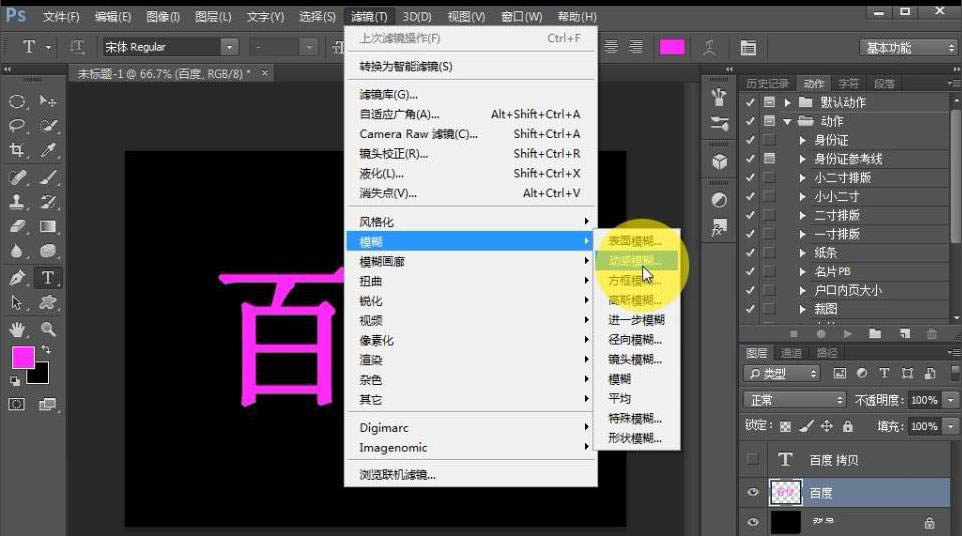Expand the 默认动作 action set

(x=787, y=102)
